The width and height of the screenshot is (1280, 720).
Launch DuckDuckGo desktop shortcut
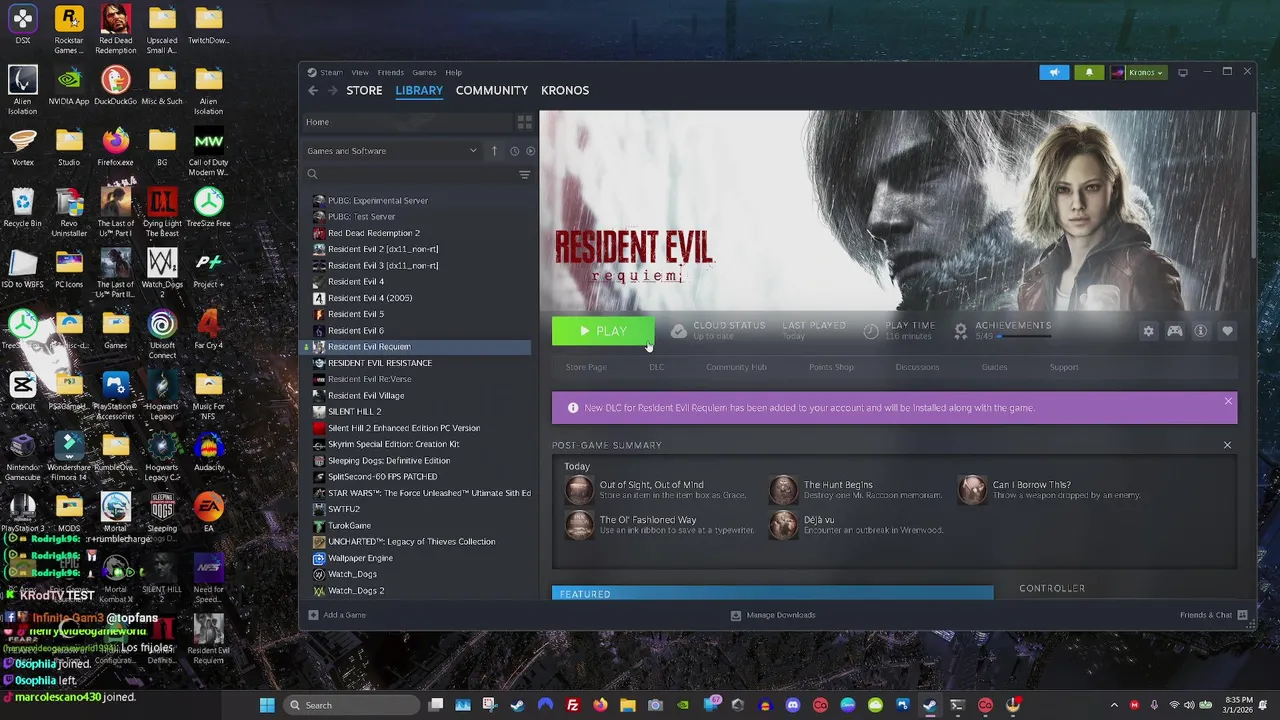pyautogui.click(x=115, y=85)
